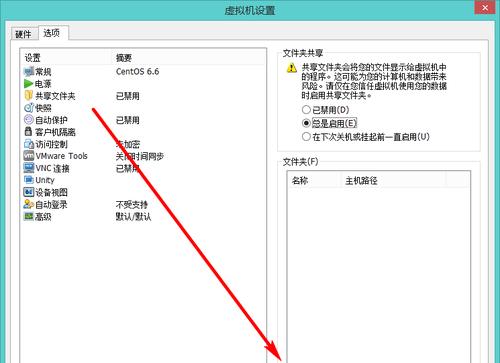Click the 默认/默认 summary text
Image resolution: width=500 pixels, height=363 pixels.
(133, 217)
